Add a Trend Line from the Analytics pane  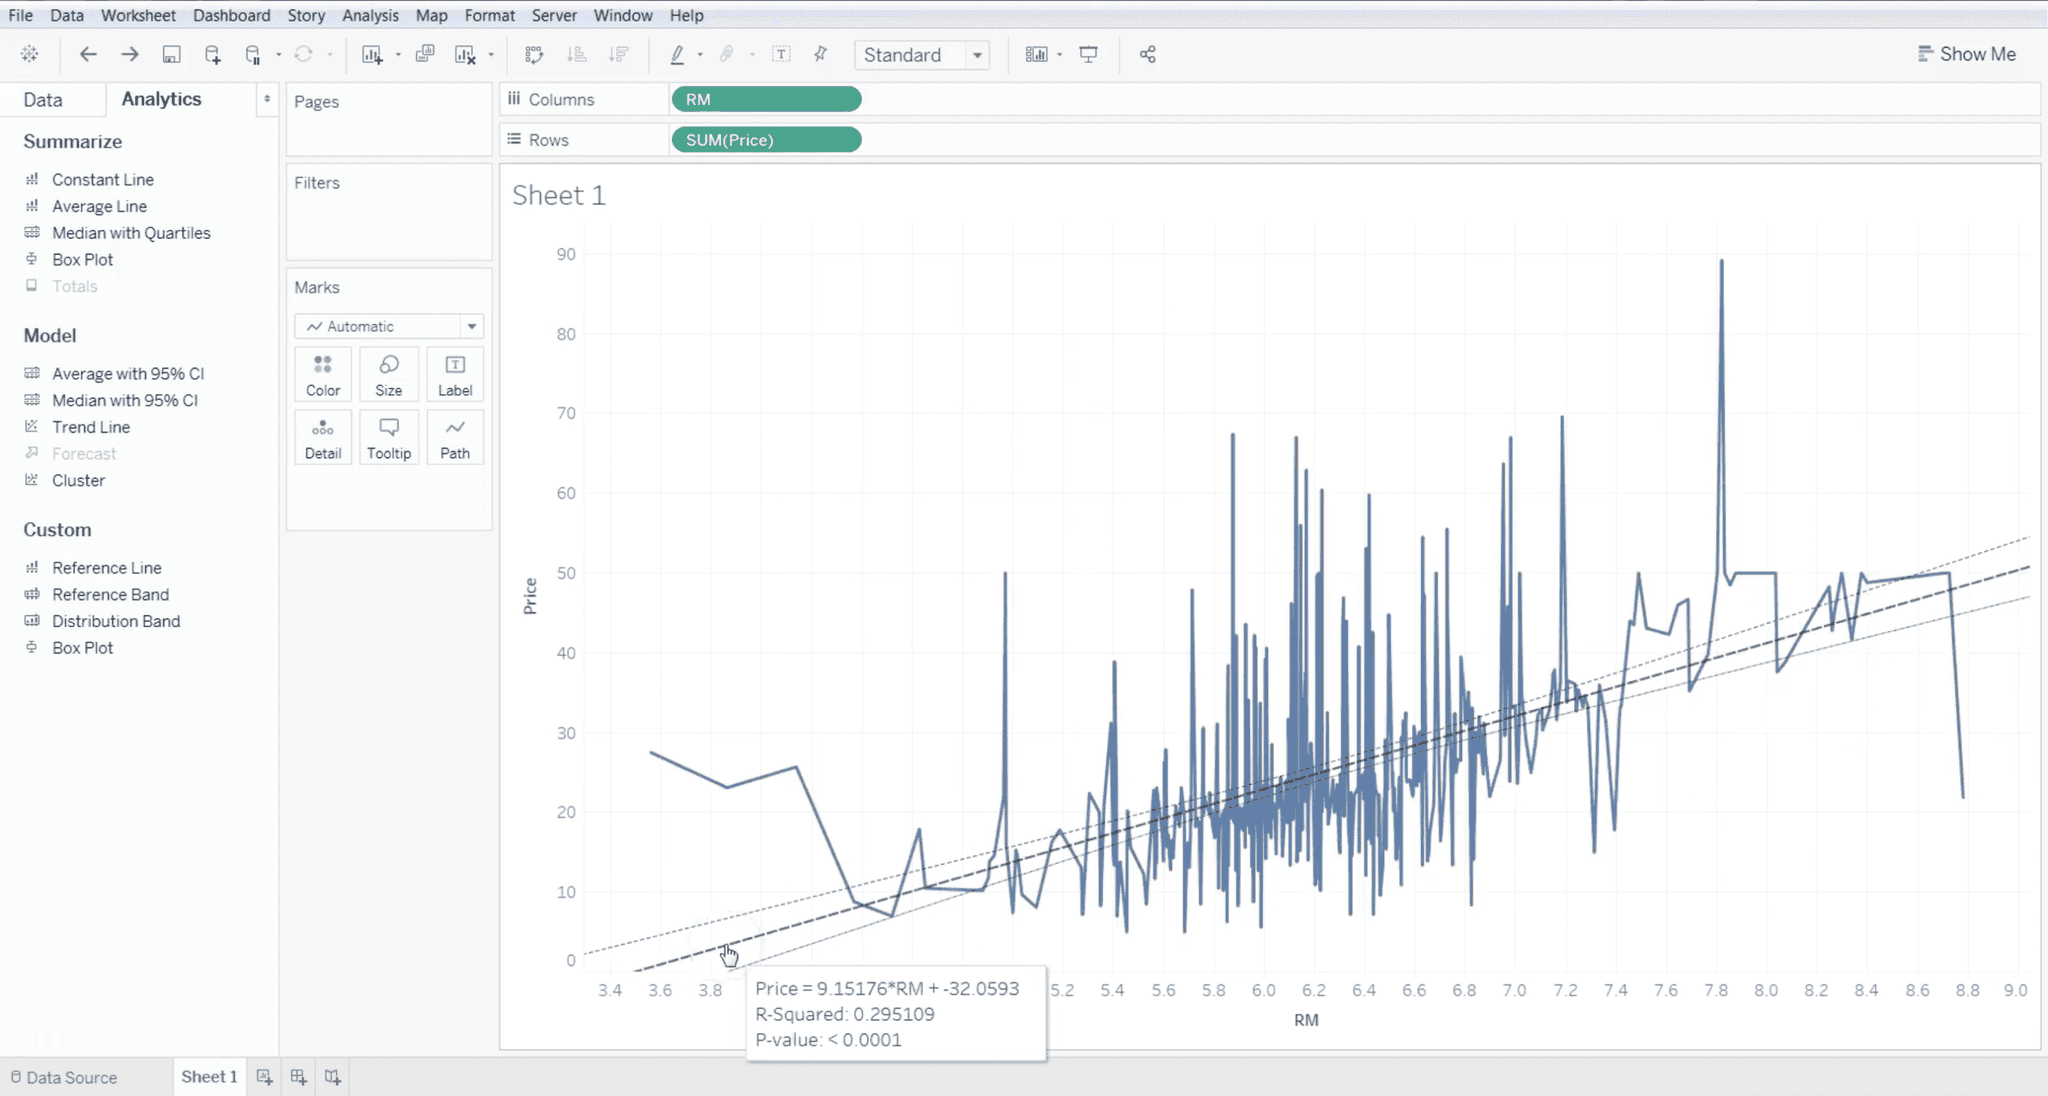(91, 426)
